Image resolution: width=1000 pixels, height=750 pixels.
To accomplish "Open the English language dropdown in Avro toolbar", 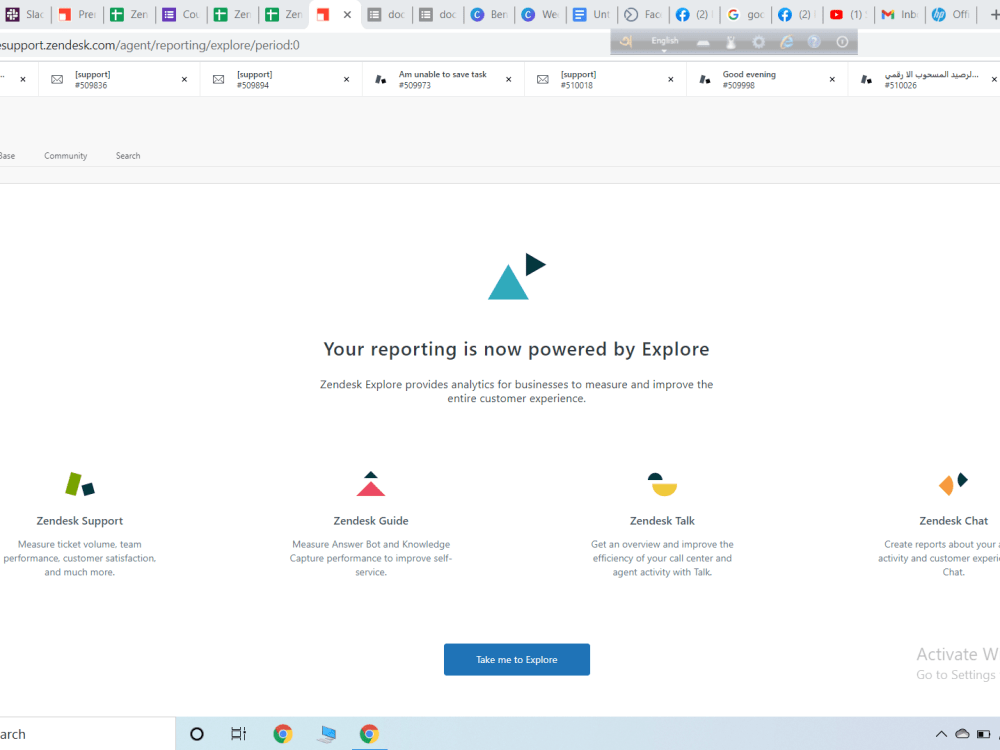I will 665,42.
